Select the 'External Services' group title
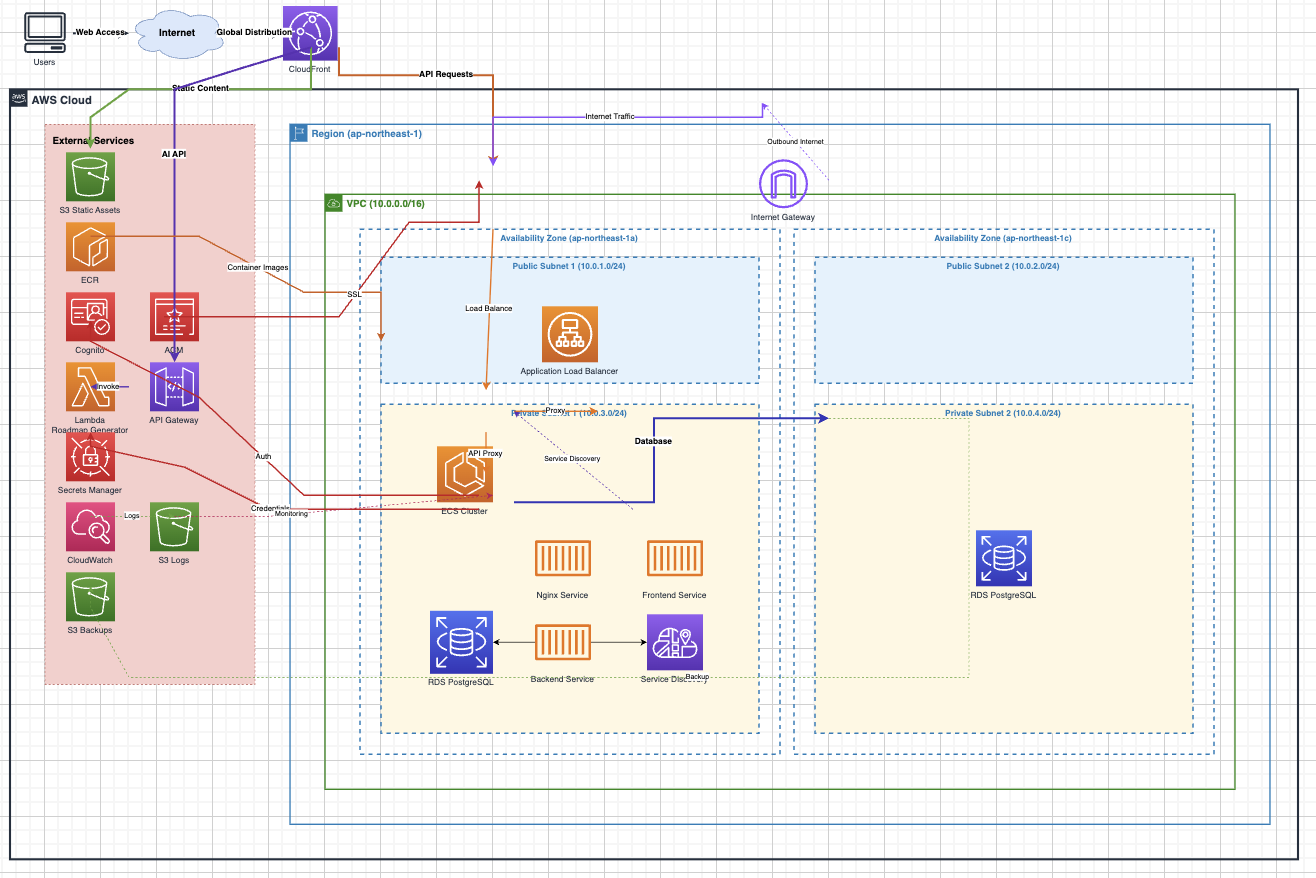This screenshot has width=1316, height=878. click(93, 141)
